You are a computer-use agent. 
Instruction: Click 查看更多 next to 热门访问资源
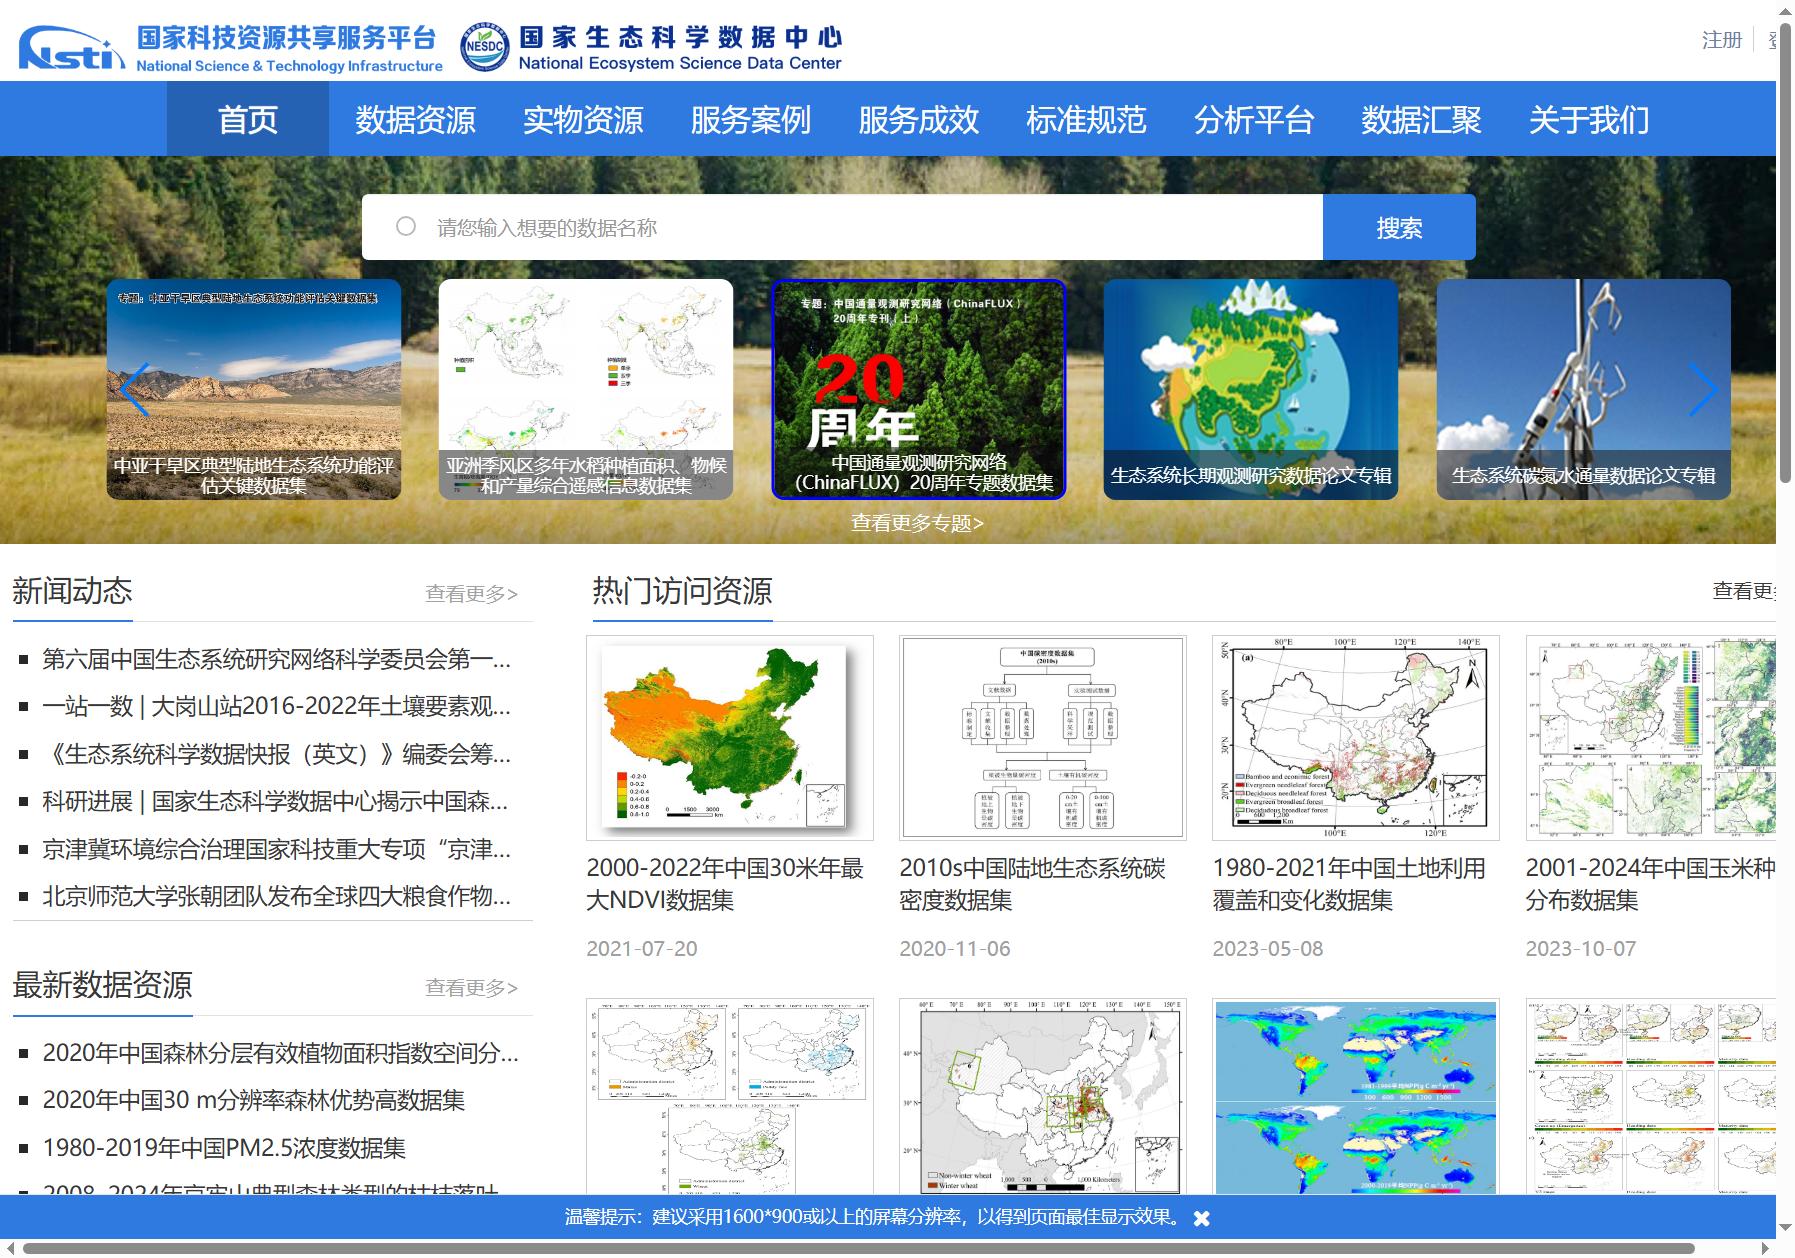tap(1744, 591)
